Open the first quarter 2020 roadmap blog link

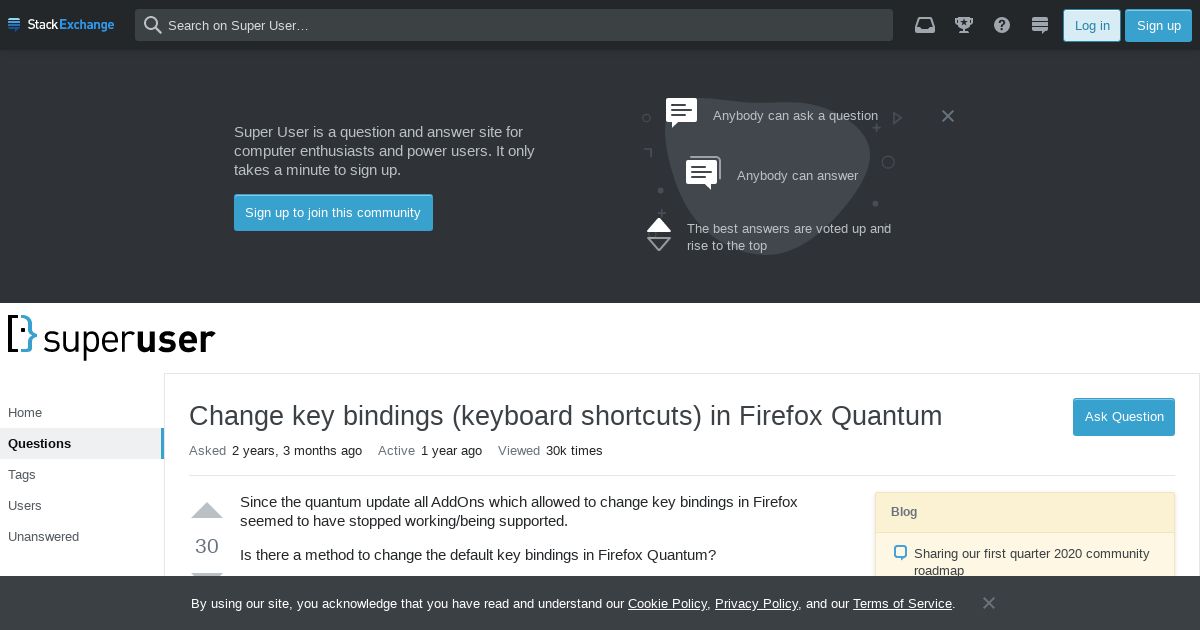pos(1031,561)
